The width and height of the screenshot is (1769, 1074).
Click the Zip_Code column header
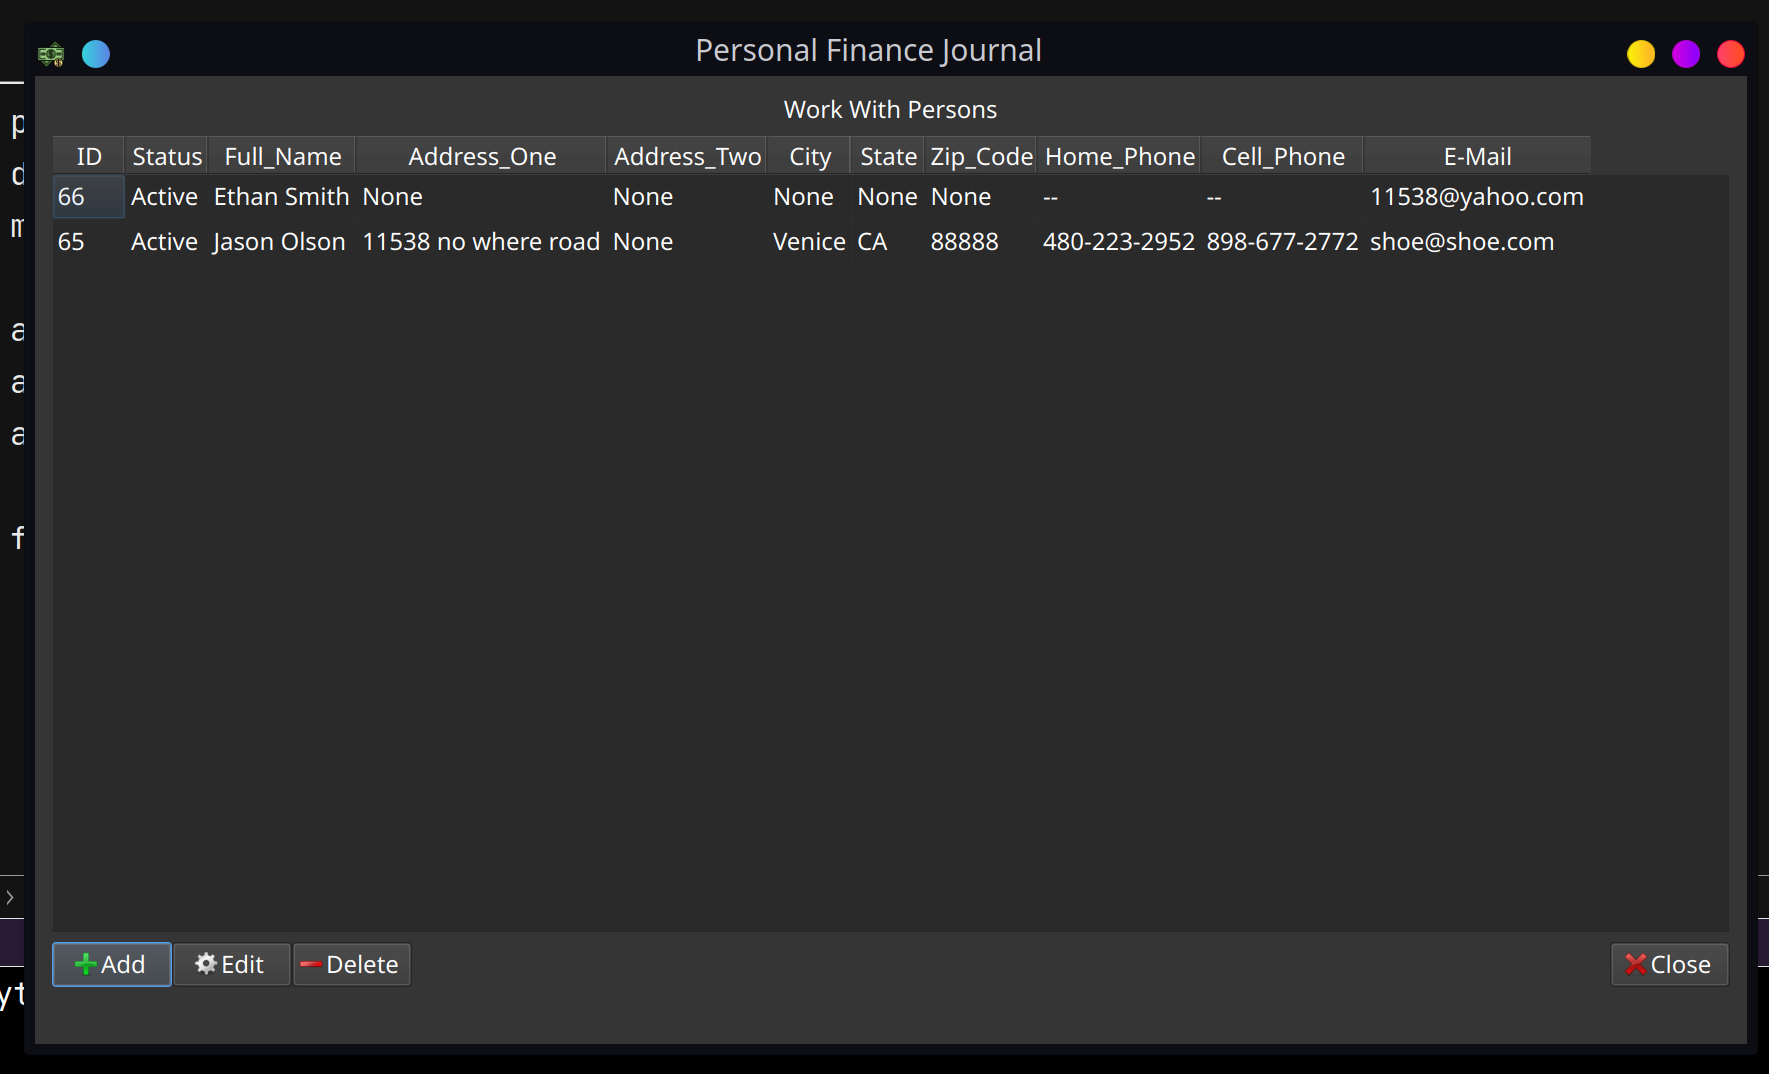pyautogui.click(x=980, y=157)
